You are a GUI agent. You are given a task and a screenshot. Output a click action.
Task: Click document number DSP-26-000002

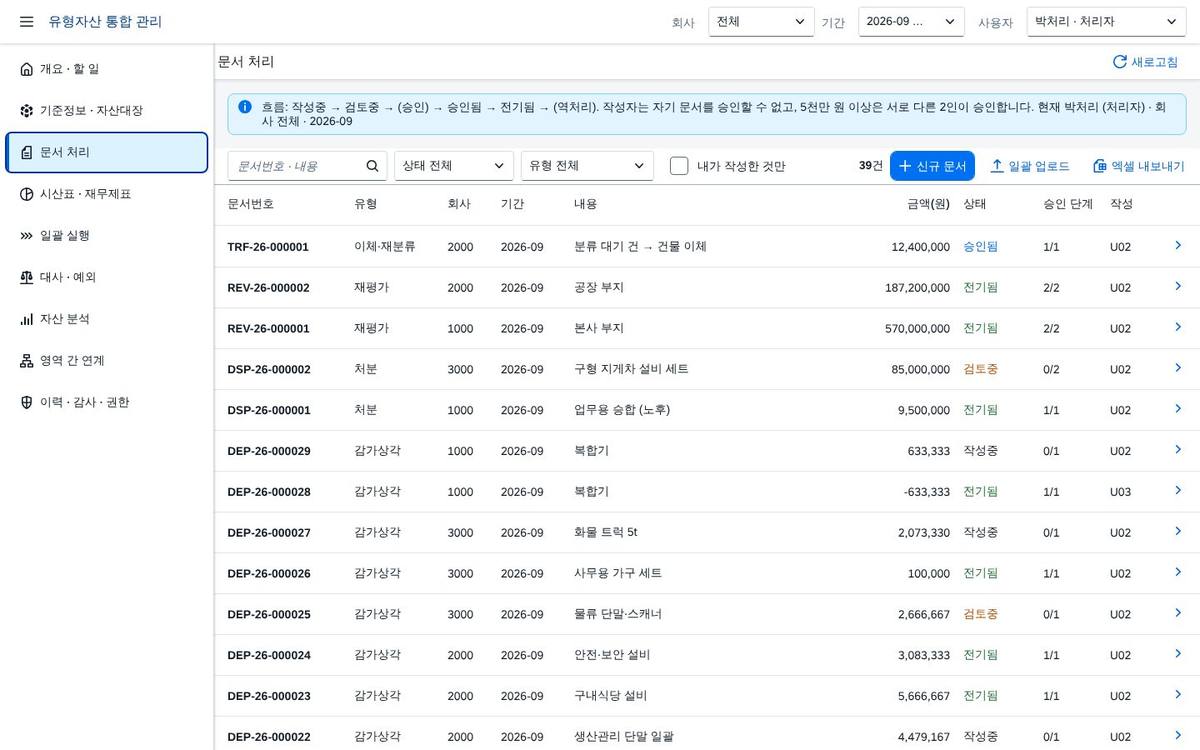(x=269, y=369)
